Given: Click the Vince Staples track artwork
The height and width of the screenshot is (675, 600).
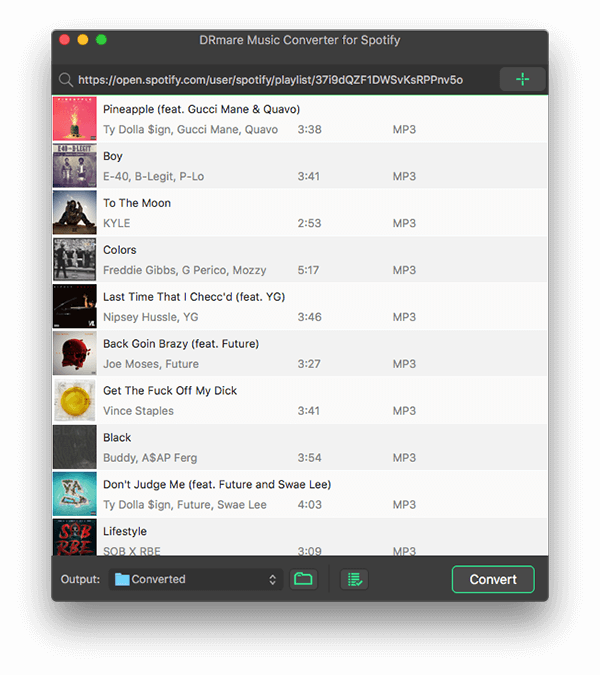Looking at the screenshot, I should [x=74, y=401].
